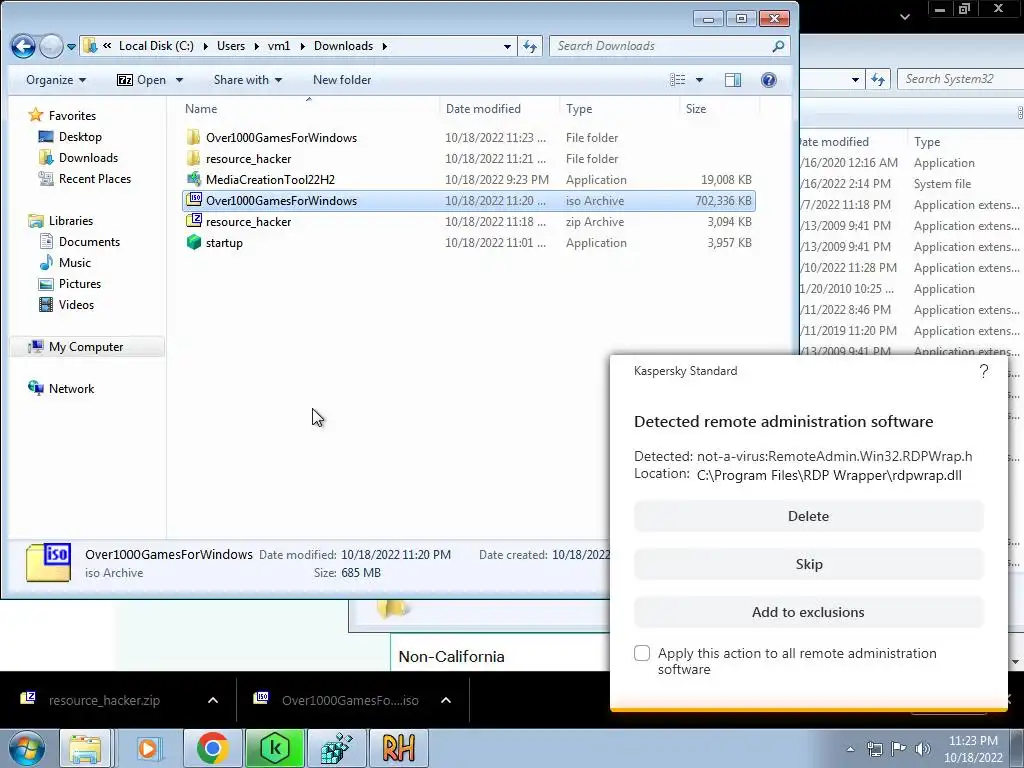Click the Search System32 field

960,79
